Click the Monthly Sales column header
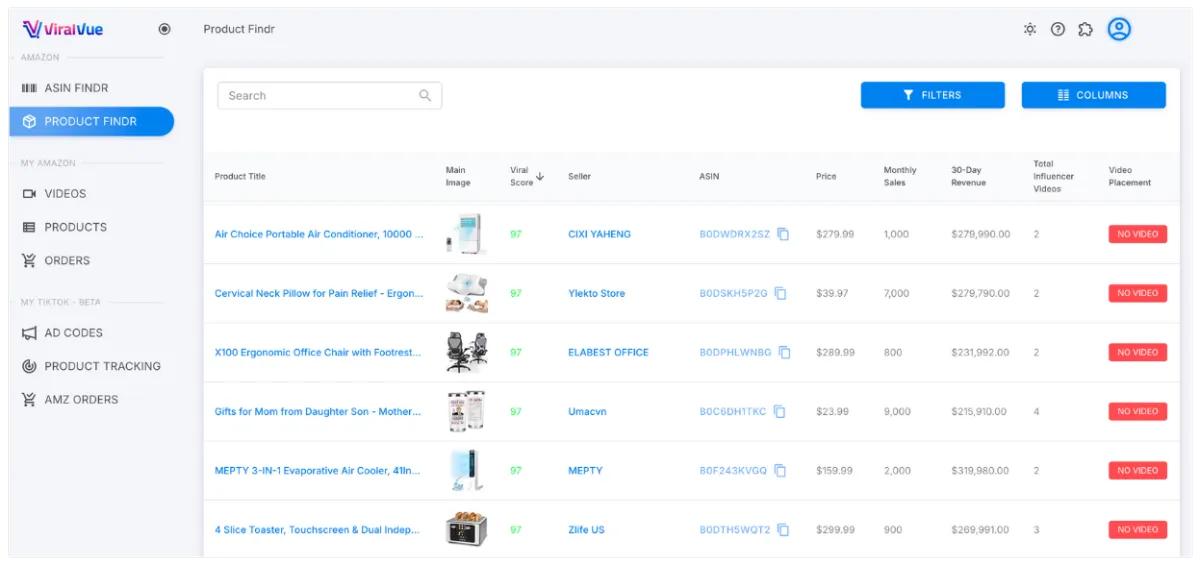1200x565 pixels. pyautogui.click(x=900, y=176)
